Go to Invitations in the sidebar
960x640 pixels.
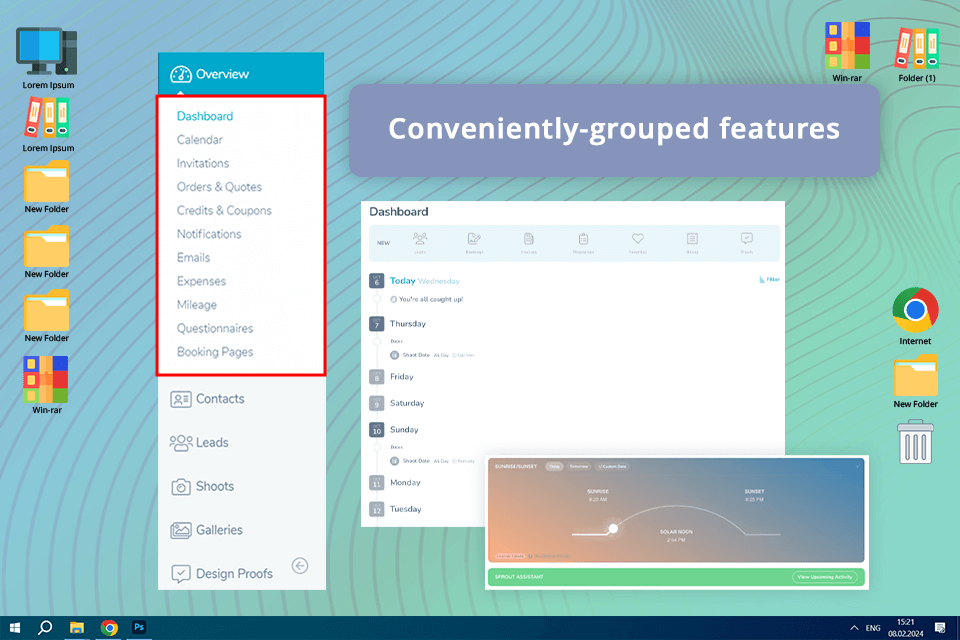click(203, 163)
